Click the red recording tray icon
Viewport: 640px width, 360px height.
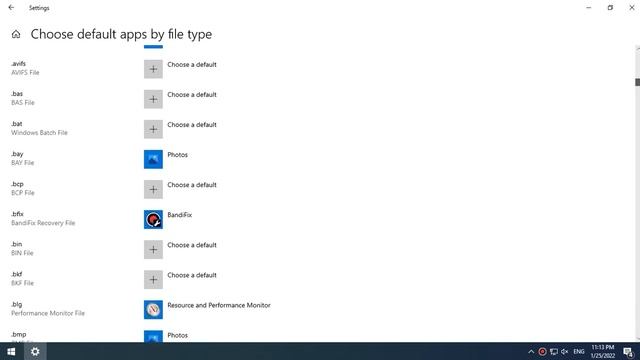pos(542,351)
